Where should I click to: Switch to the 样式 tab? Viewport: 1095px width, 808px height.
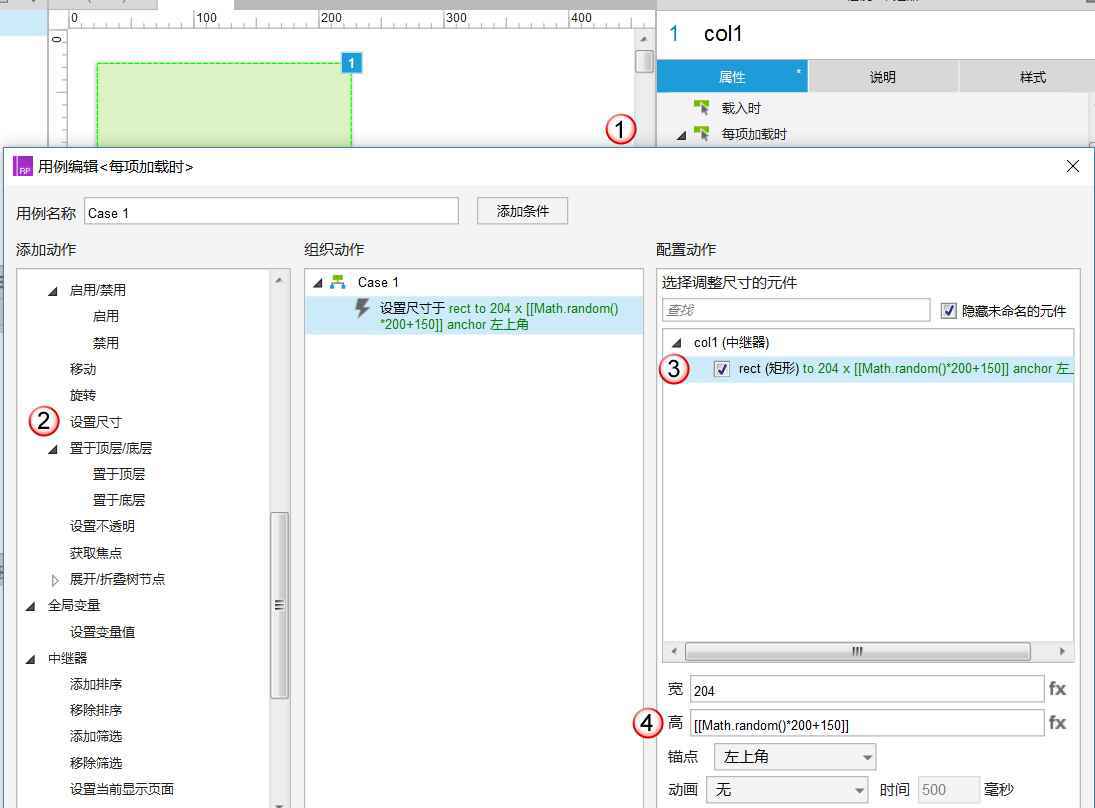(x=1027, y=77)
